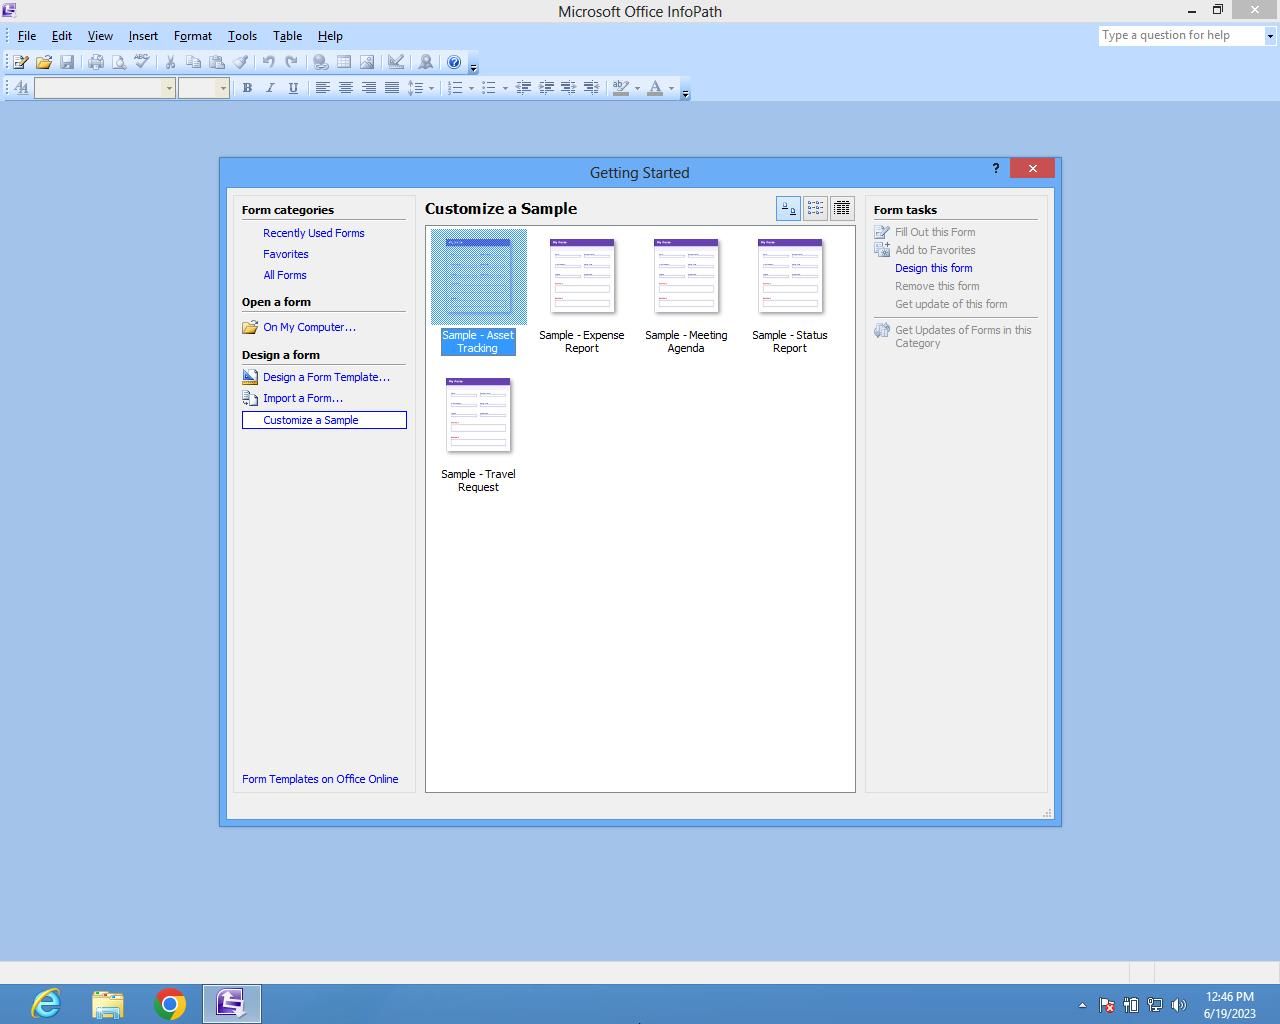The height and width of the screenshot is (1024, 1280).
Task: Open the font color dropdown arrow
Action: tap(671, 88)
